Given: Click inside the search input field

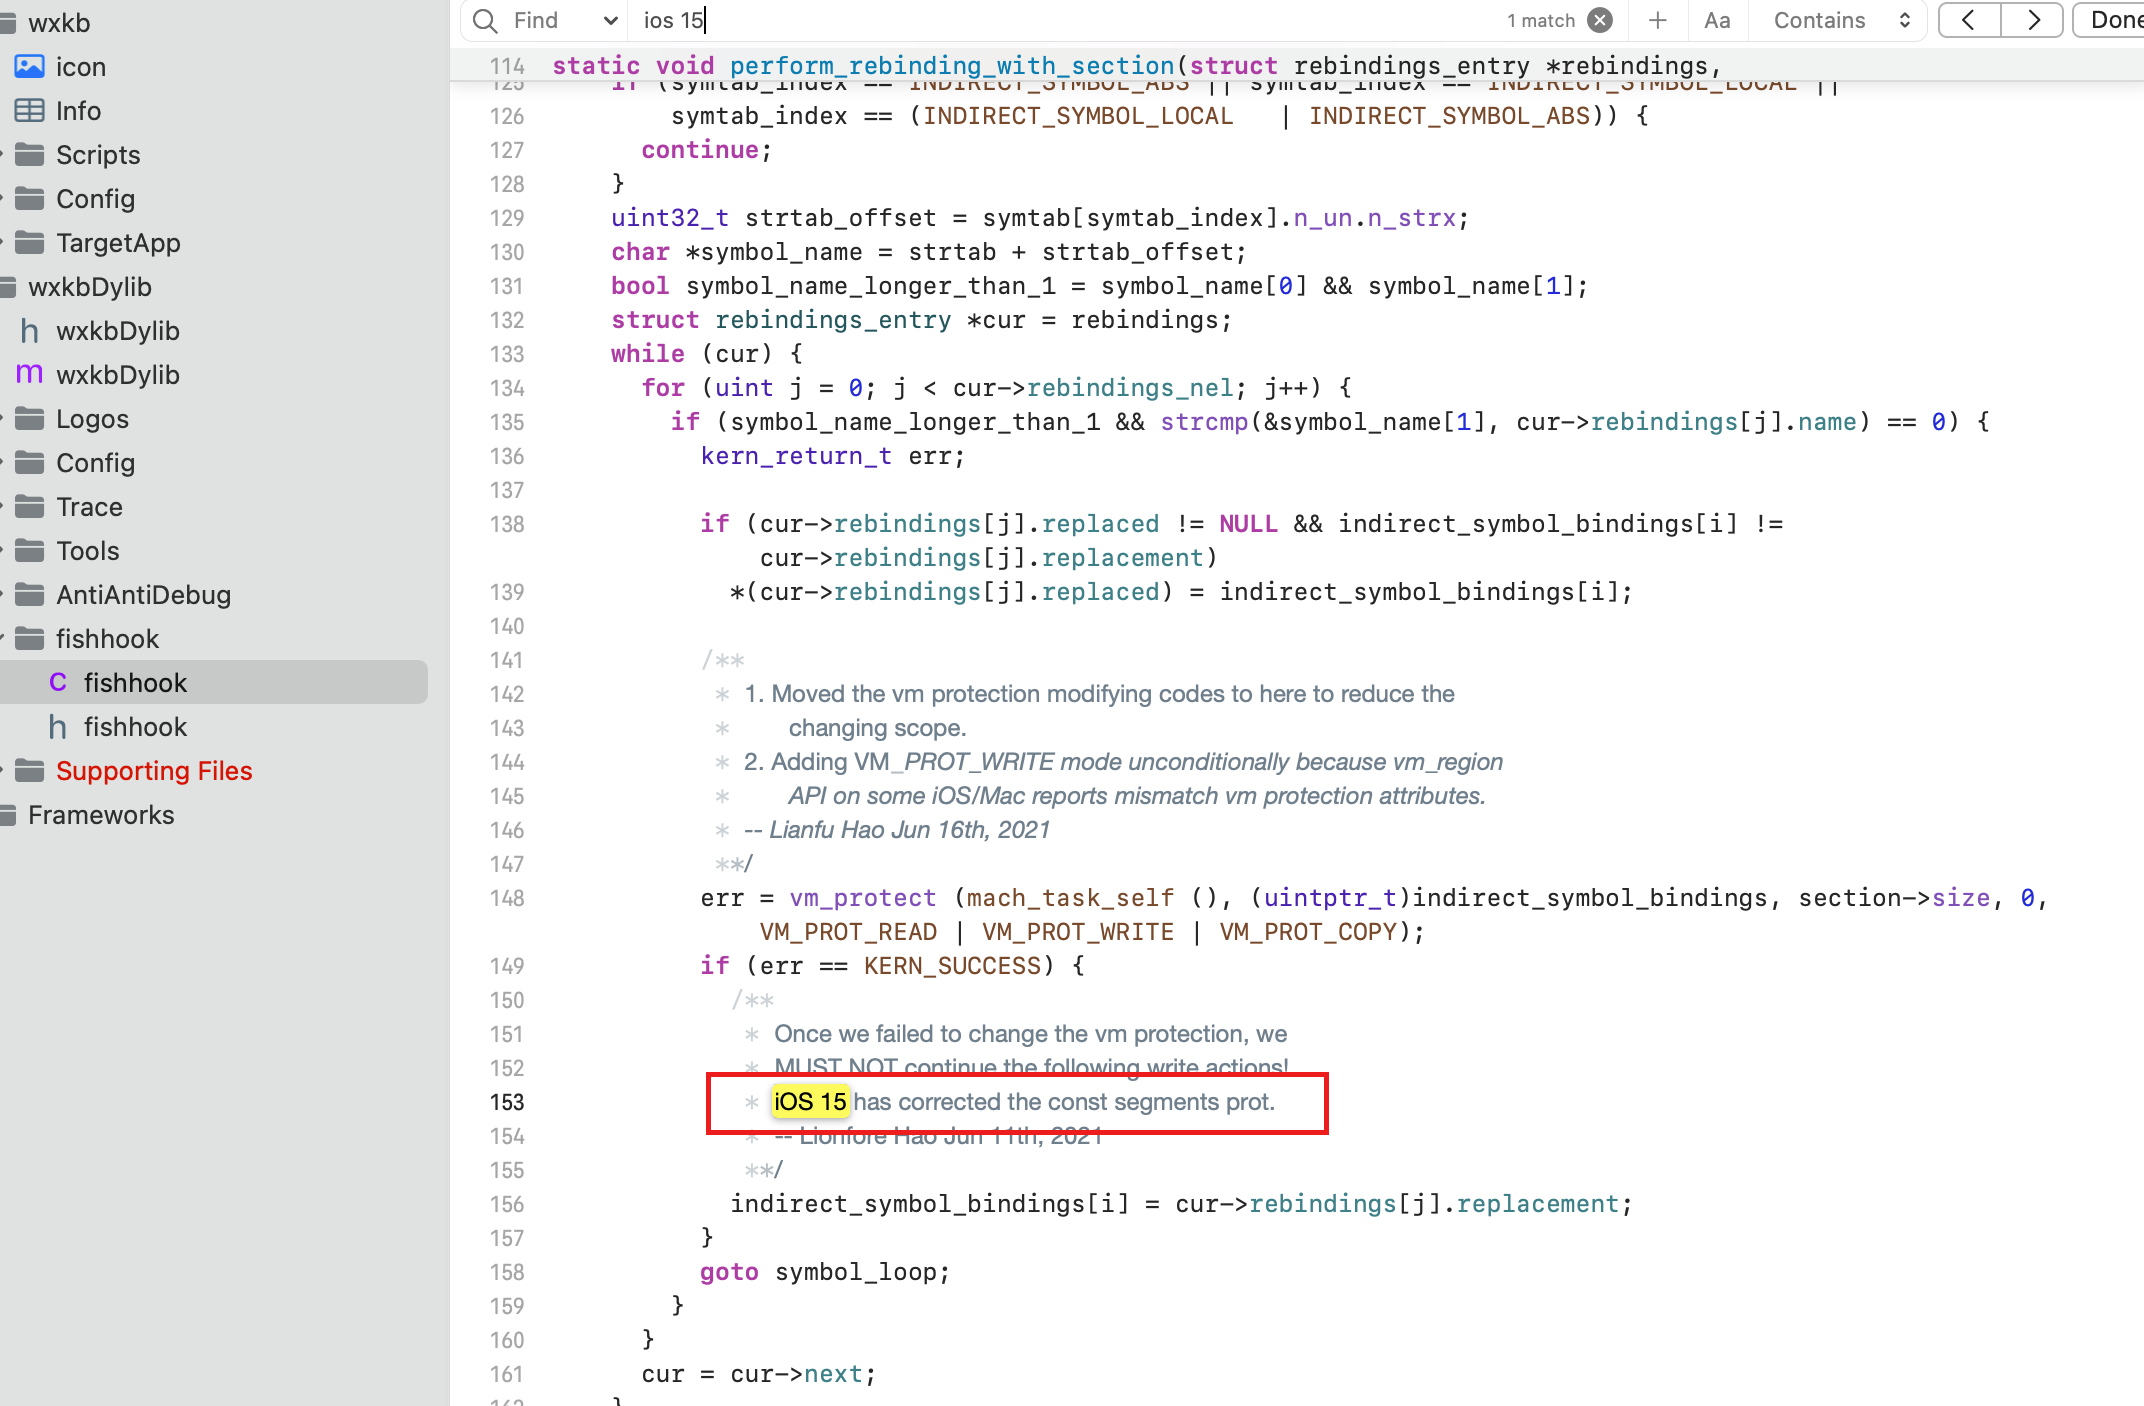Looking at the screenshot, I should pos(900,20).
